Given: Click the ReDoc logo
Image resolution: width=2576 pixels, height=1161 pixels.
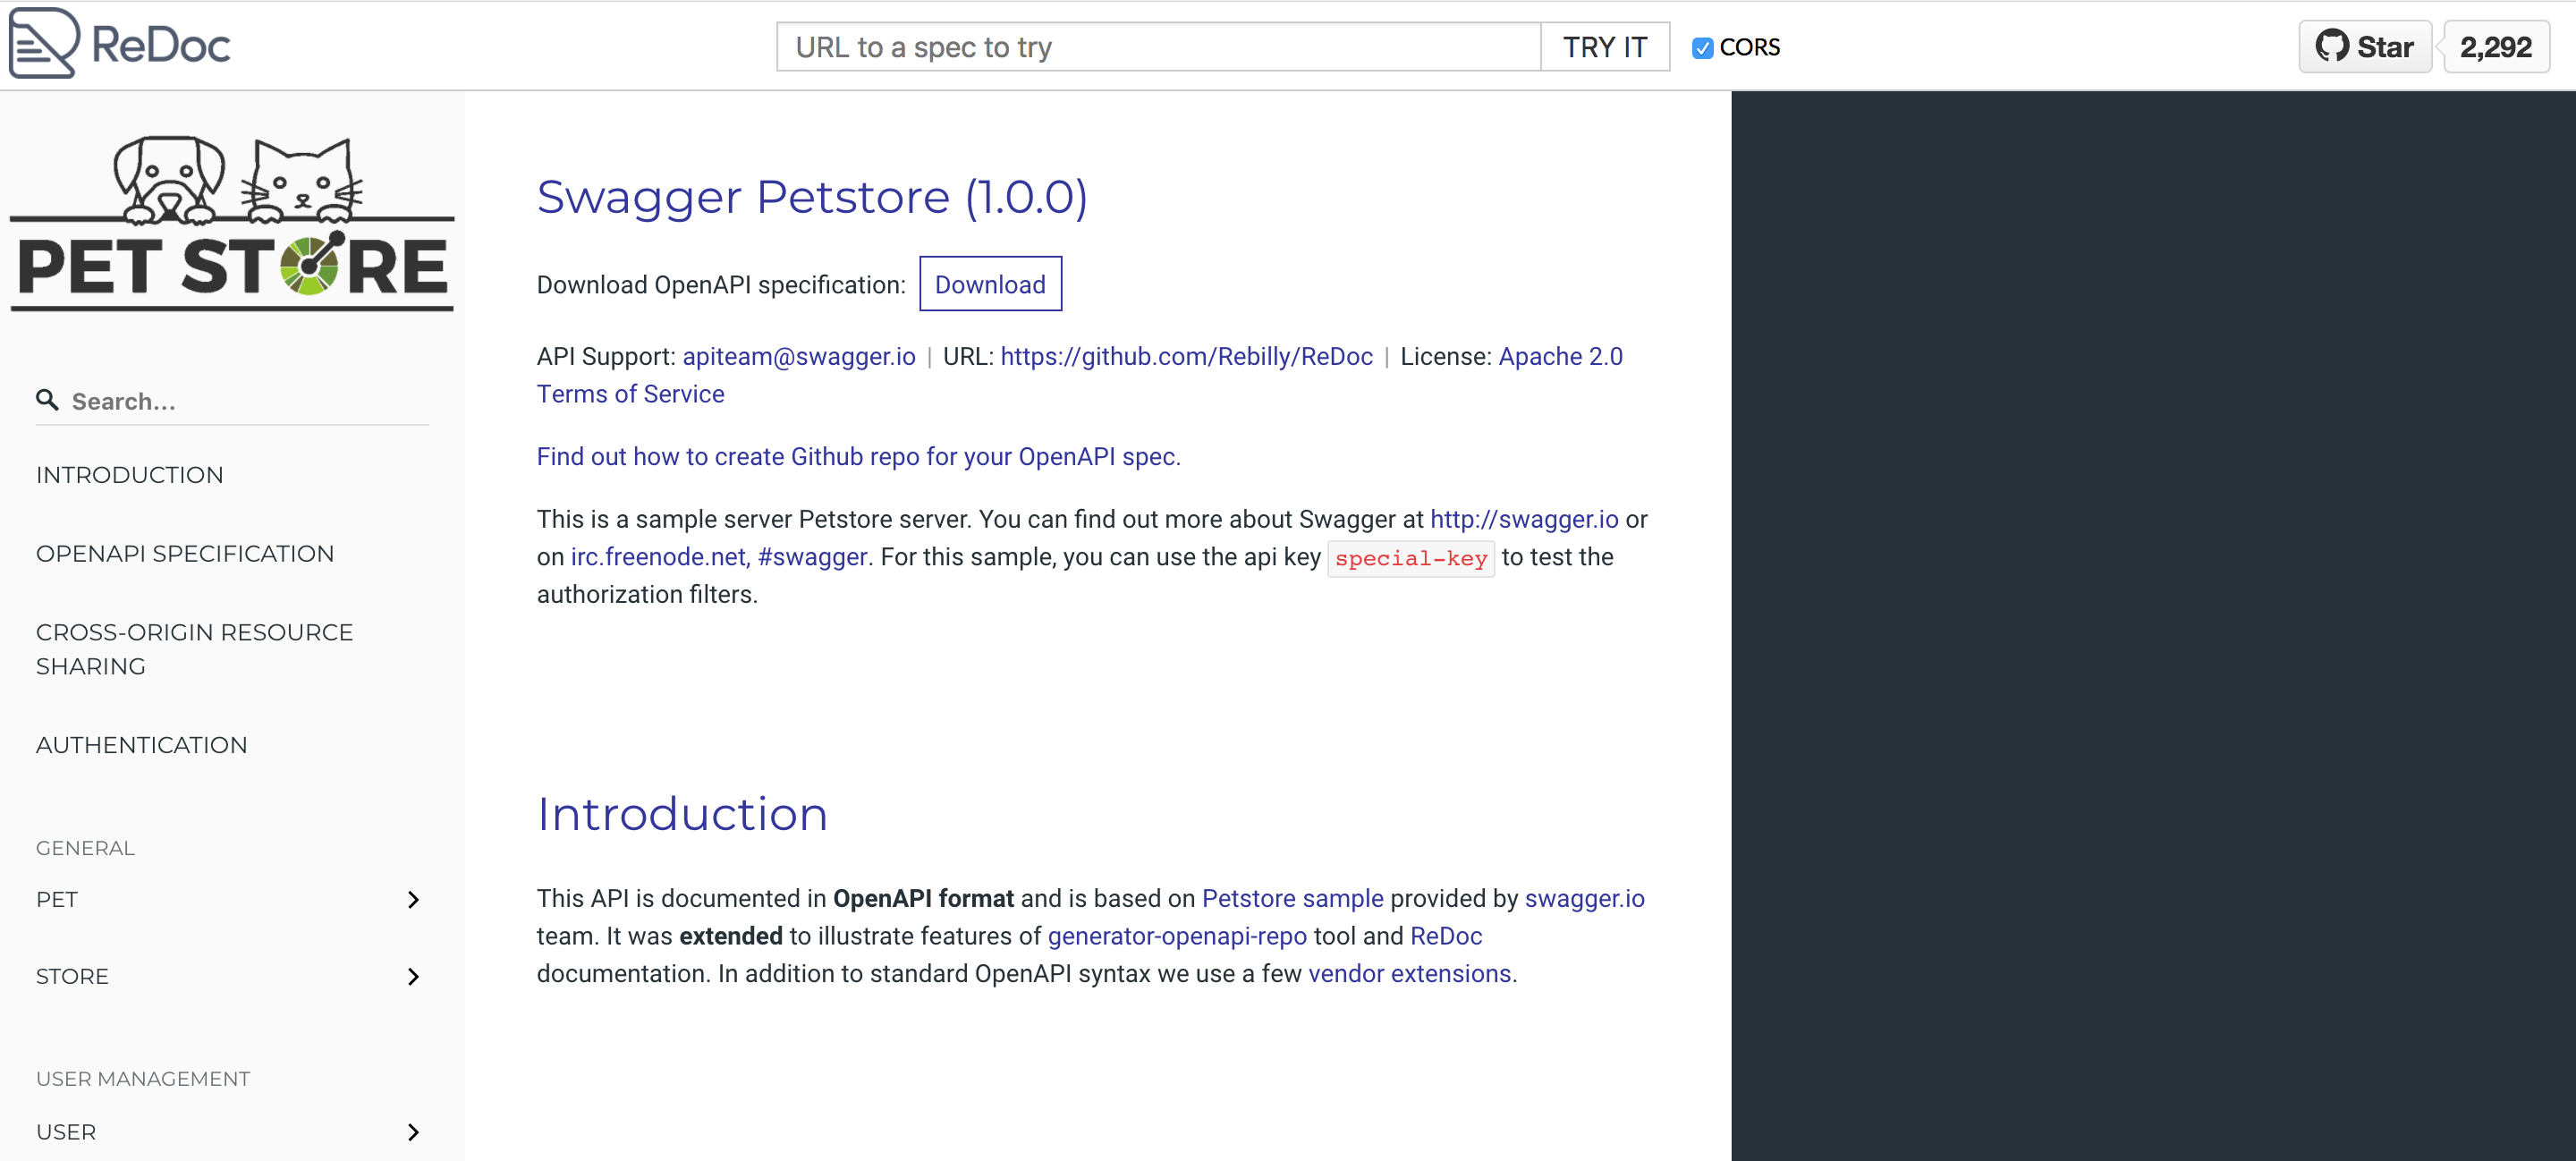Looking at the screenshot, I should (118, 44).
